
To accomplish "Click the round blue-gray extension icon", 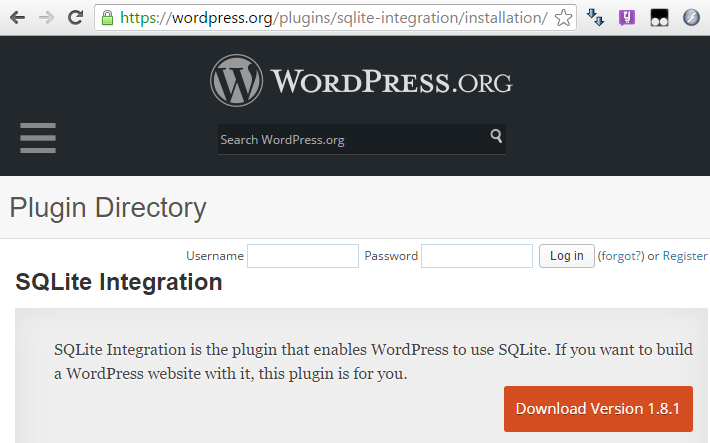I will point(691,18).
